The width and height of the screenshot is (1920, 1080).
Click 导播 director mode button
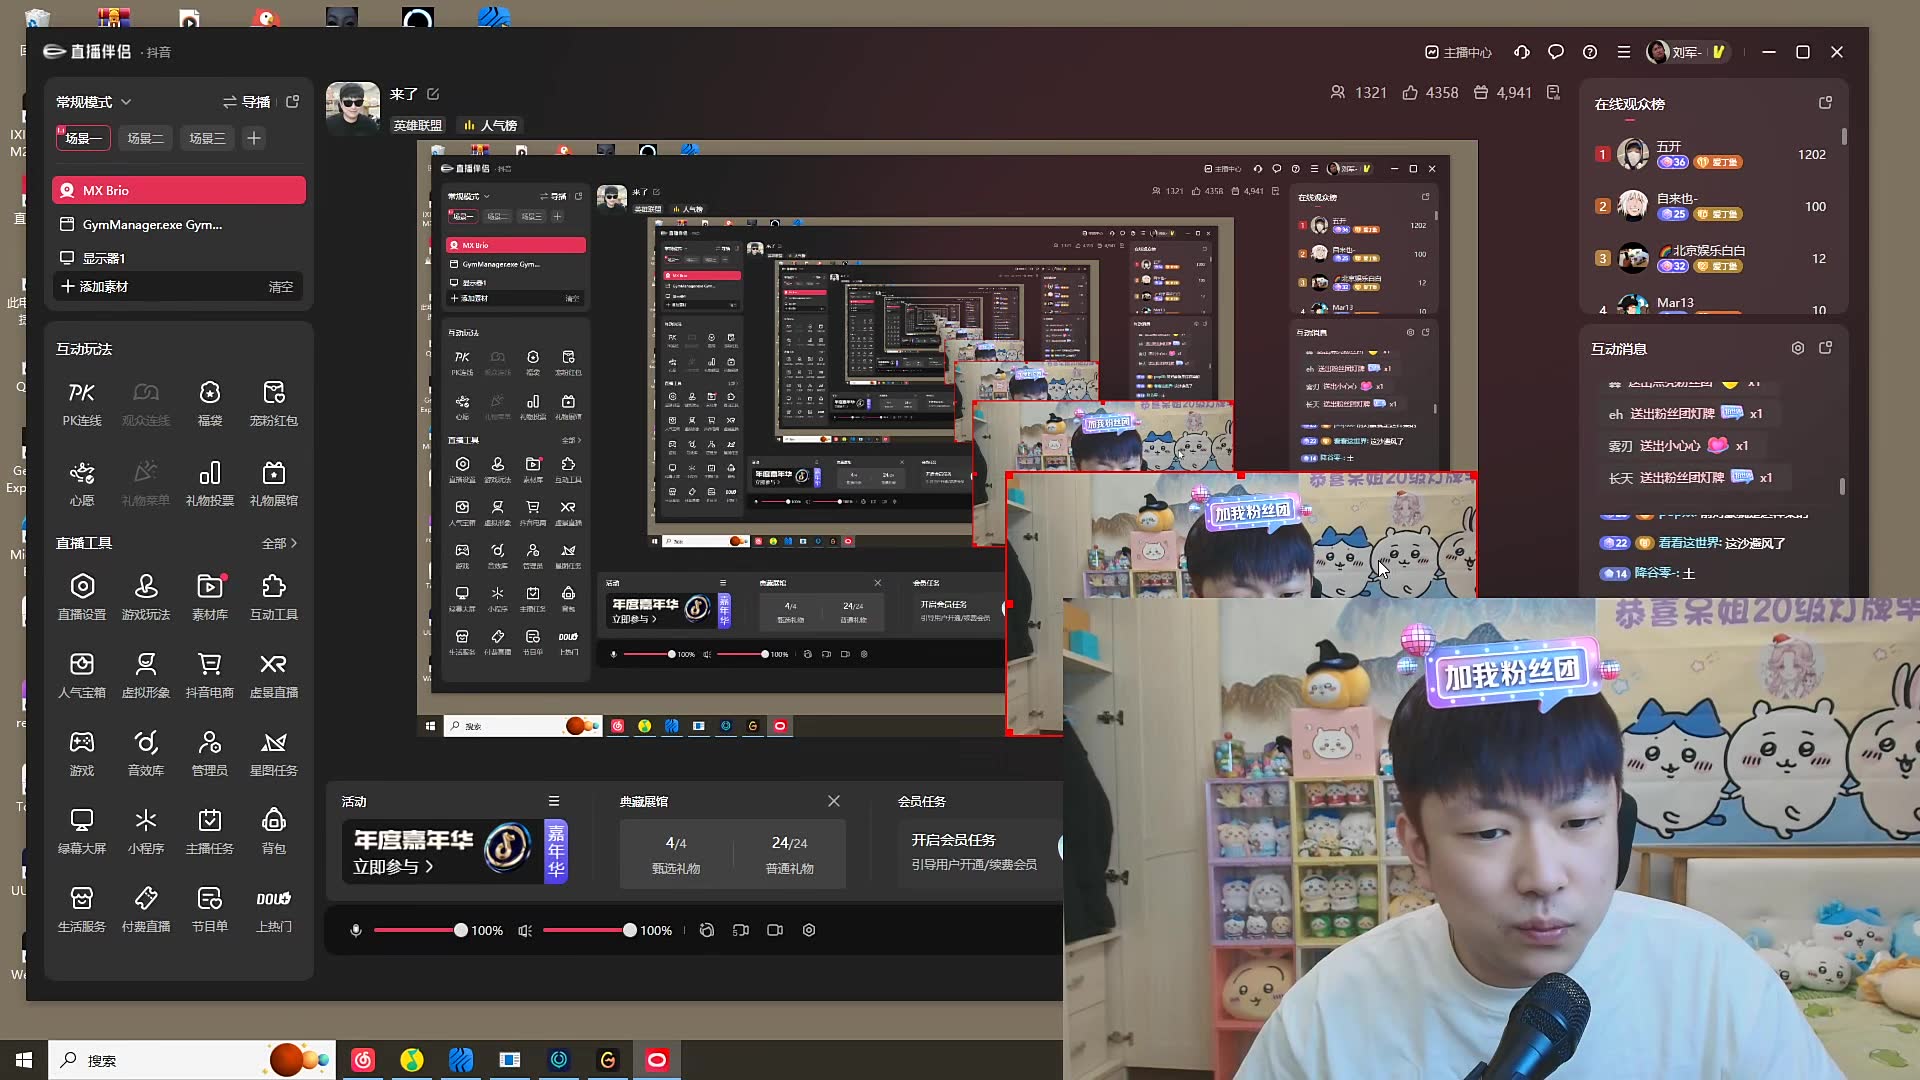coord(247,102)
